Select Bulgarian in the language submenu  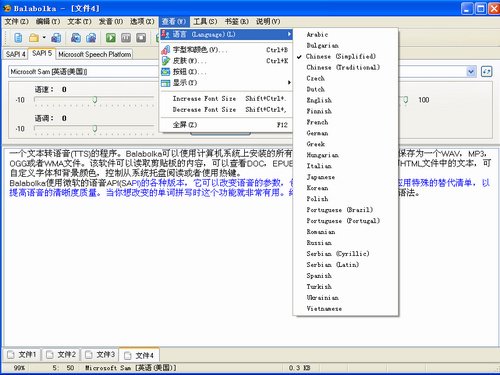345,45
